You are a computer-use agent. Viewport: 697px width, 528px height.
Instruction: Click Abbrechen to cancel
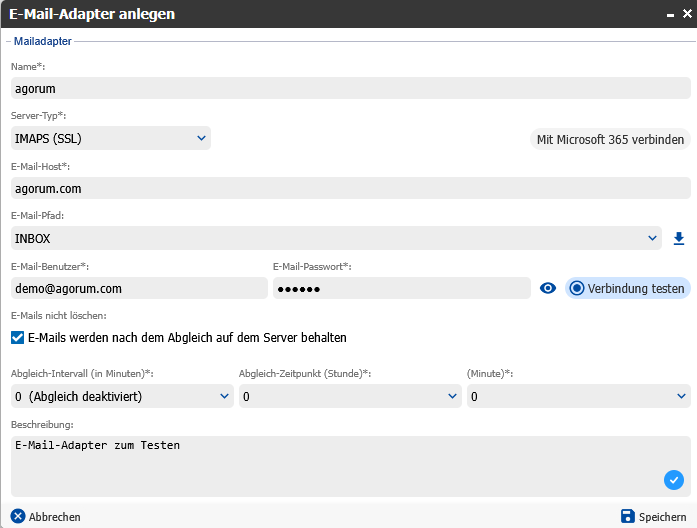coord(46,517)
